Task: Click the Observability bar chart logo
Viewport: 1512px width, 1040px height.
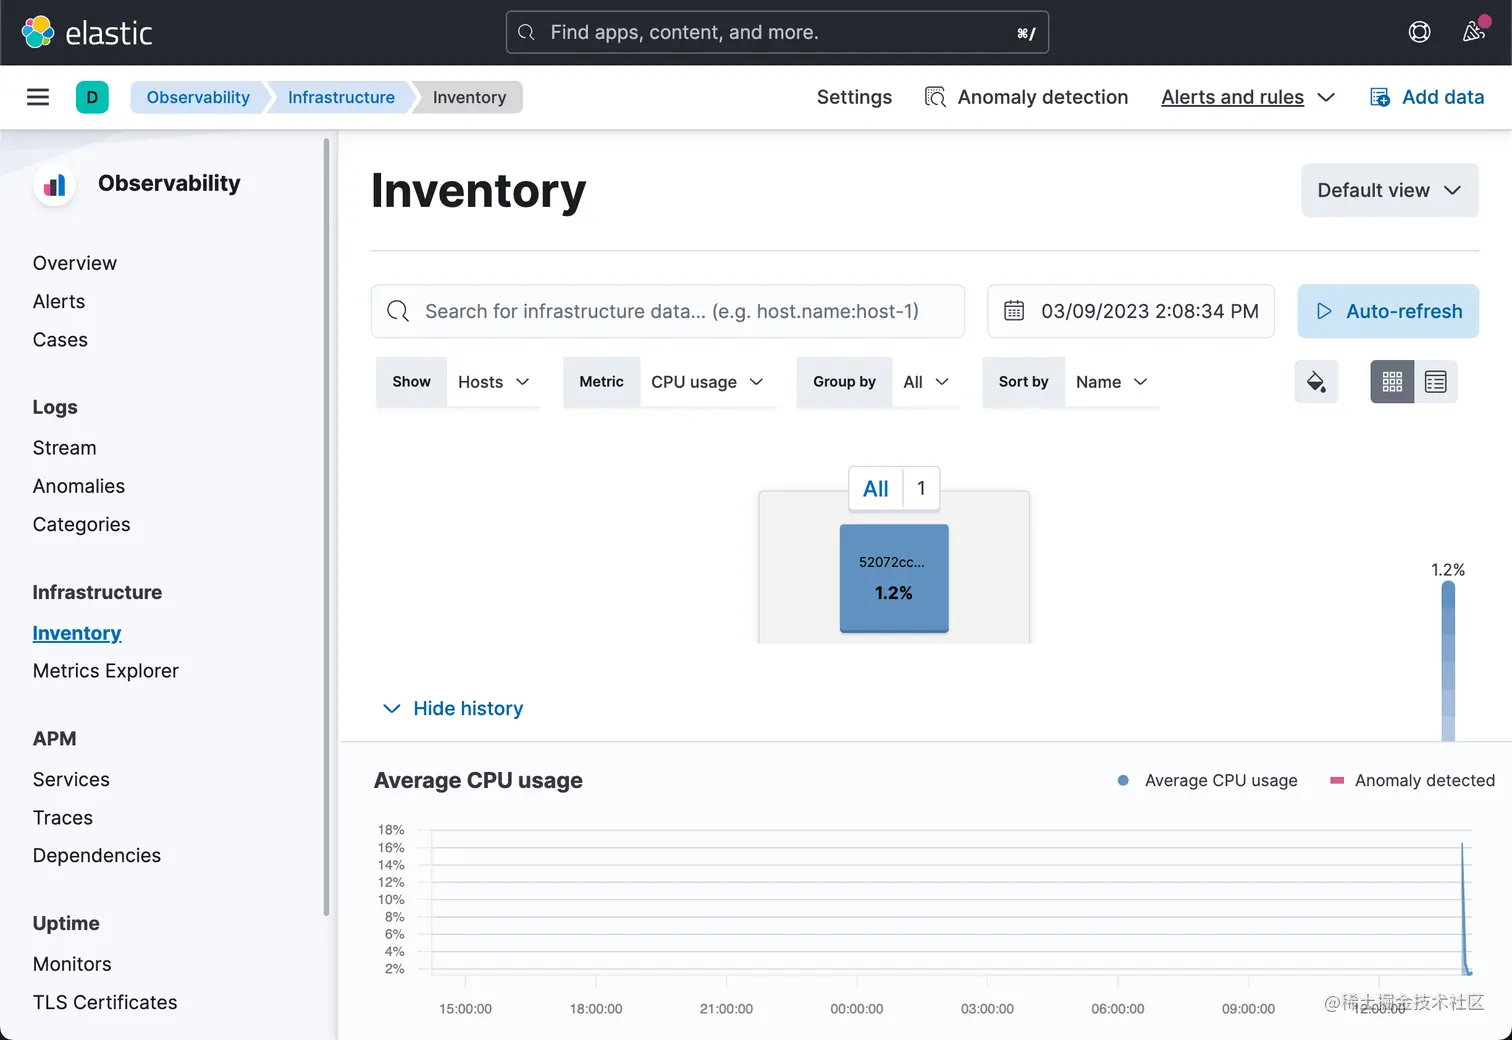Action: tap(55, 184)
